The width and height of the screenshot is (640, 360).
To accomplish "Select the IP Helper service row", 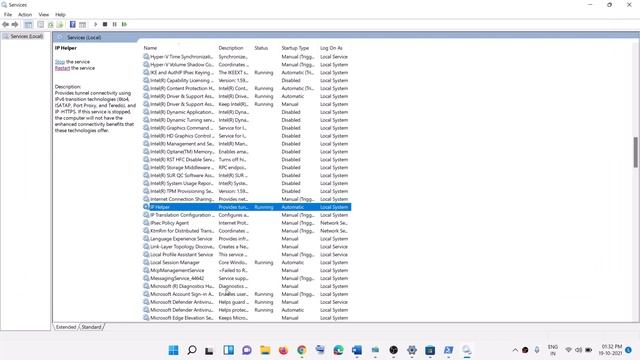I will click(247, 207).
